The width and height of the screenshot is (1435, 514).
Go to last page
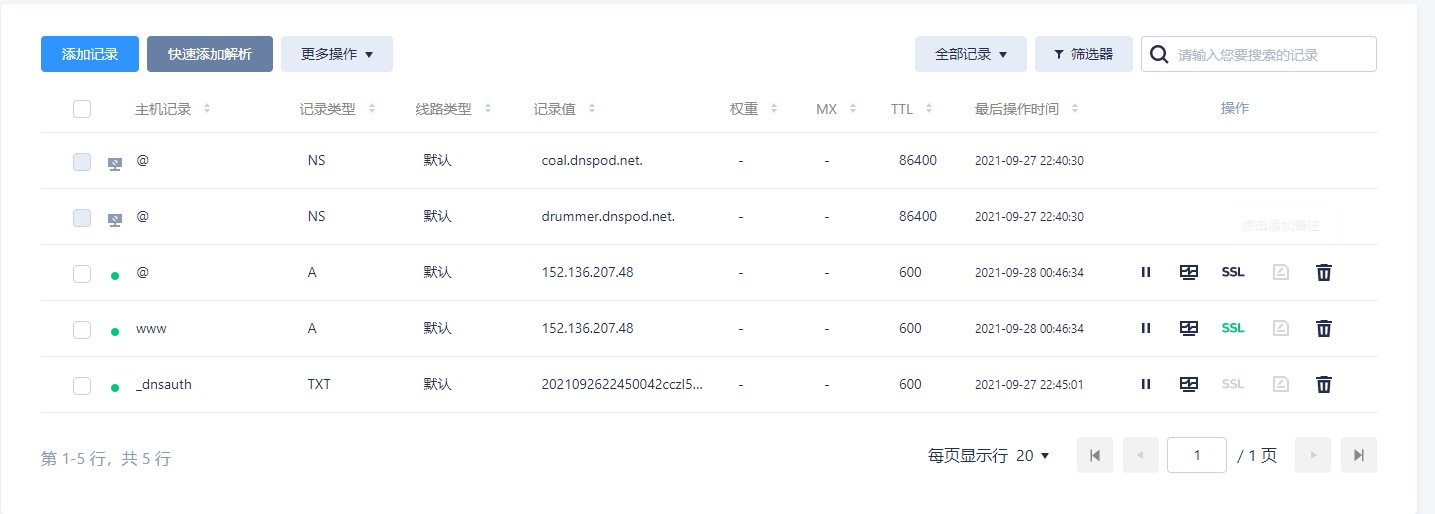[x=1359, y=455]
